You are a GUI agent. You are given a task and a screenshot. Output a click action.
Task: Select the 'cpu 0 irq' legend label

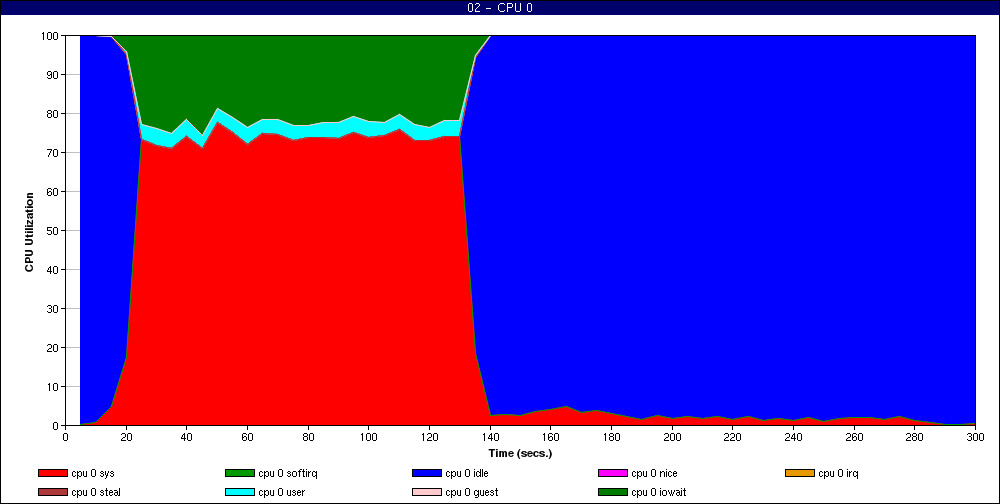pos(838,473)
